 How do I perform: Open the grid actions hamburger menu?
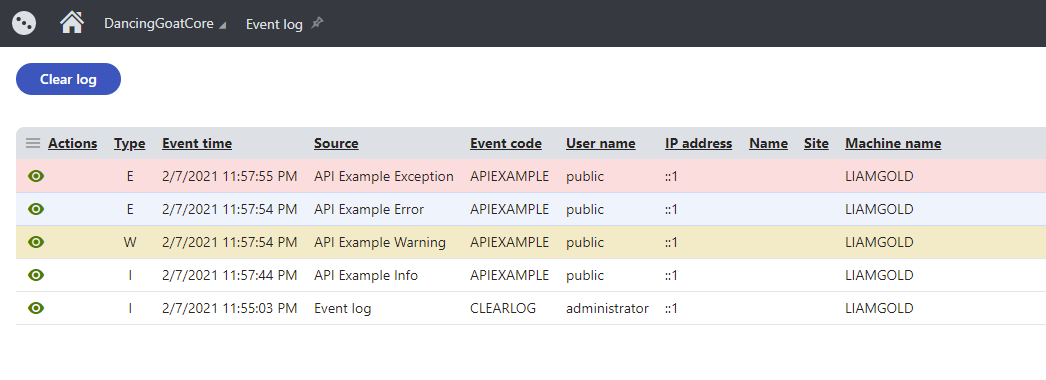pos(33,143)
